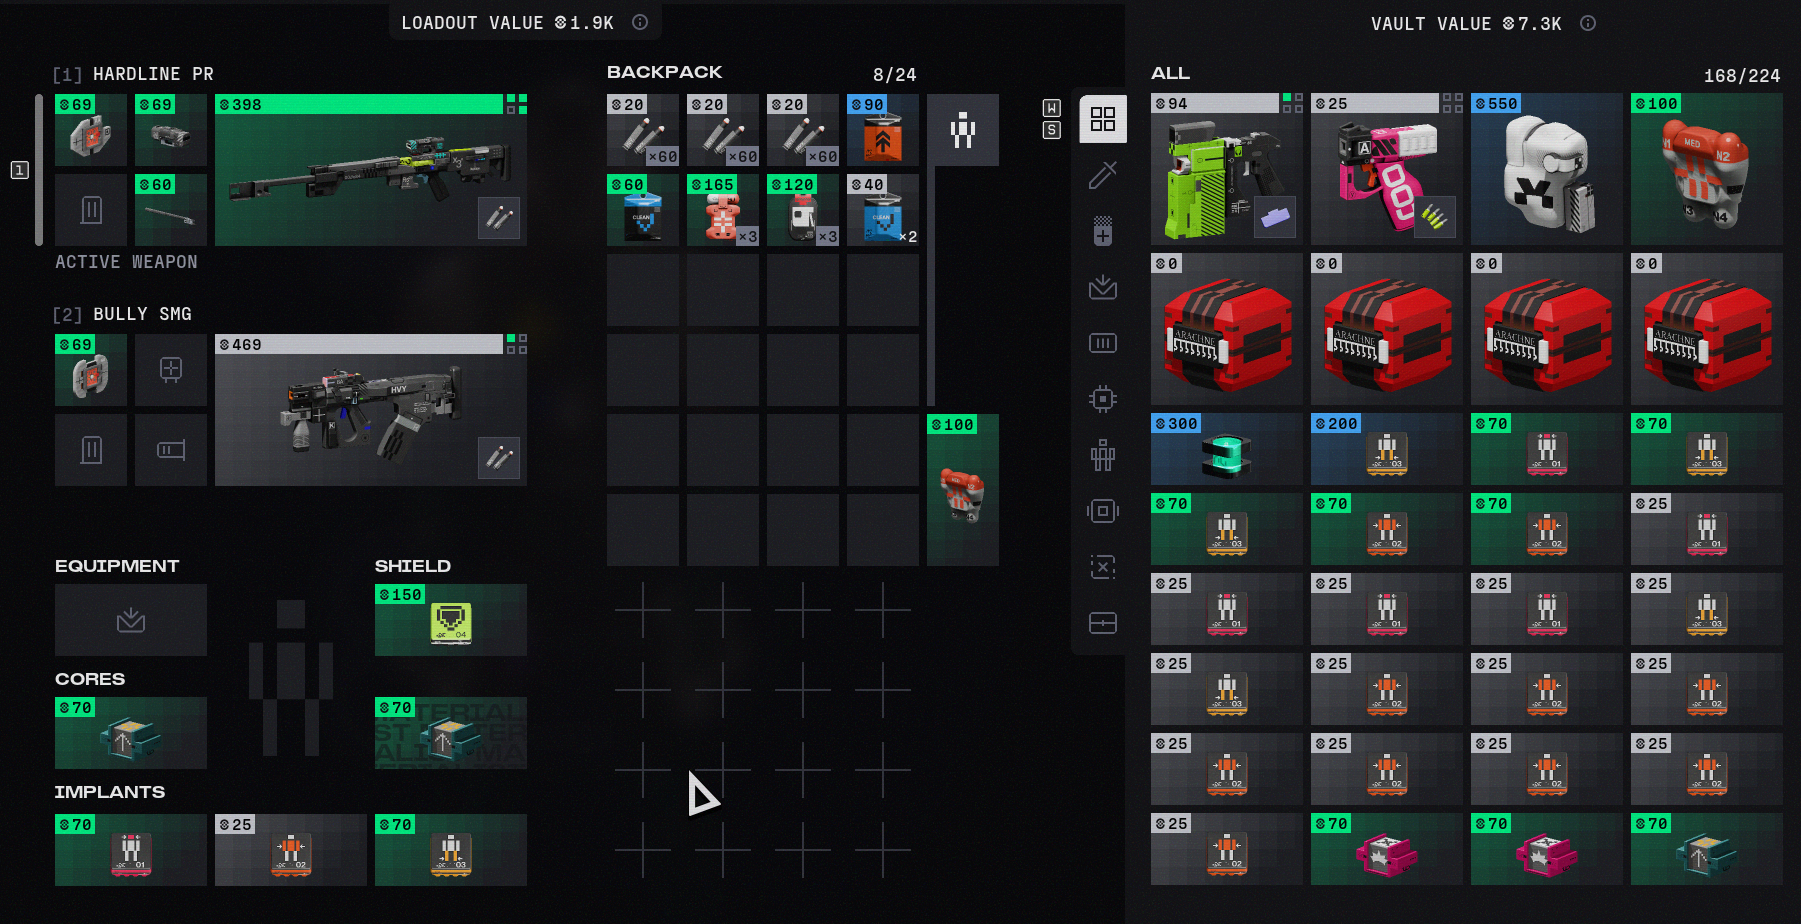Click the "HARDLINE PR" weapon name
Viewport: 1801px width, 924px height.
(x=153, y=74)
